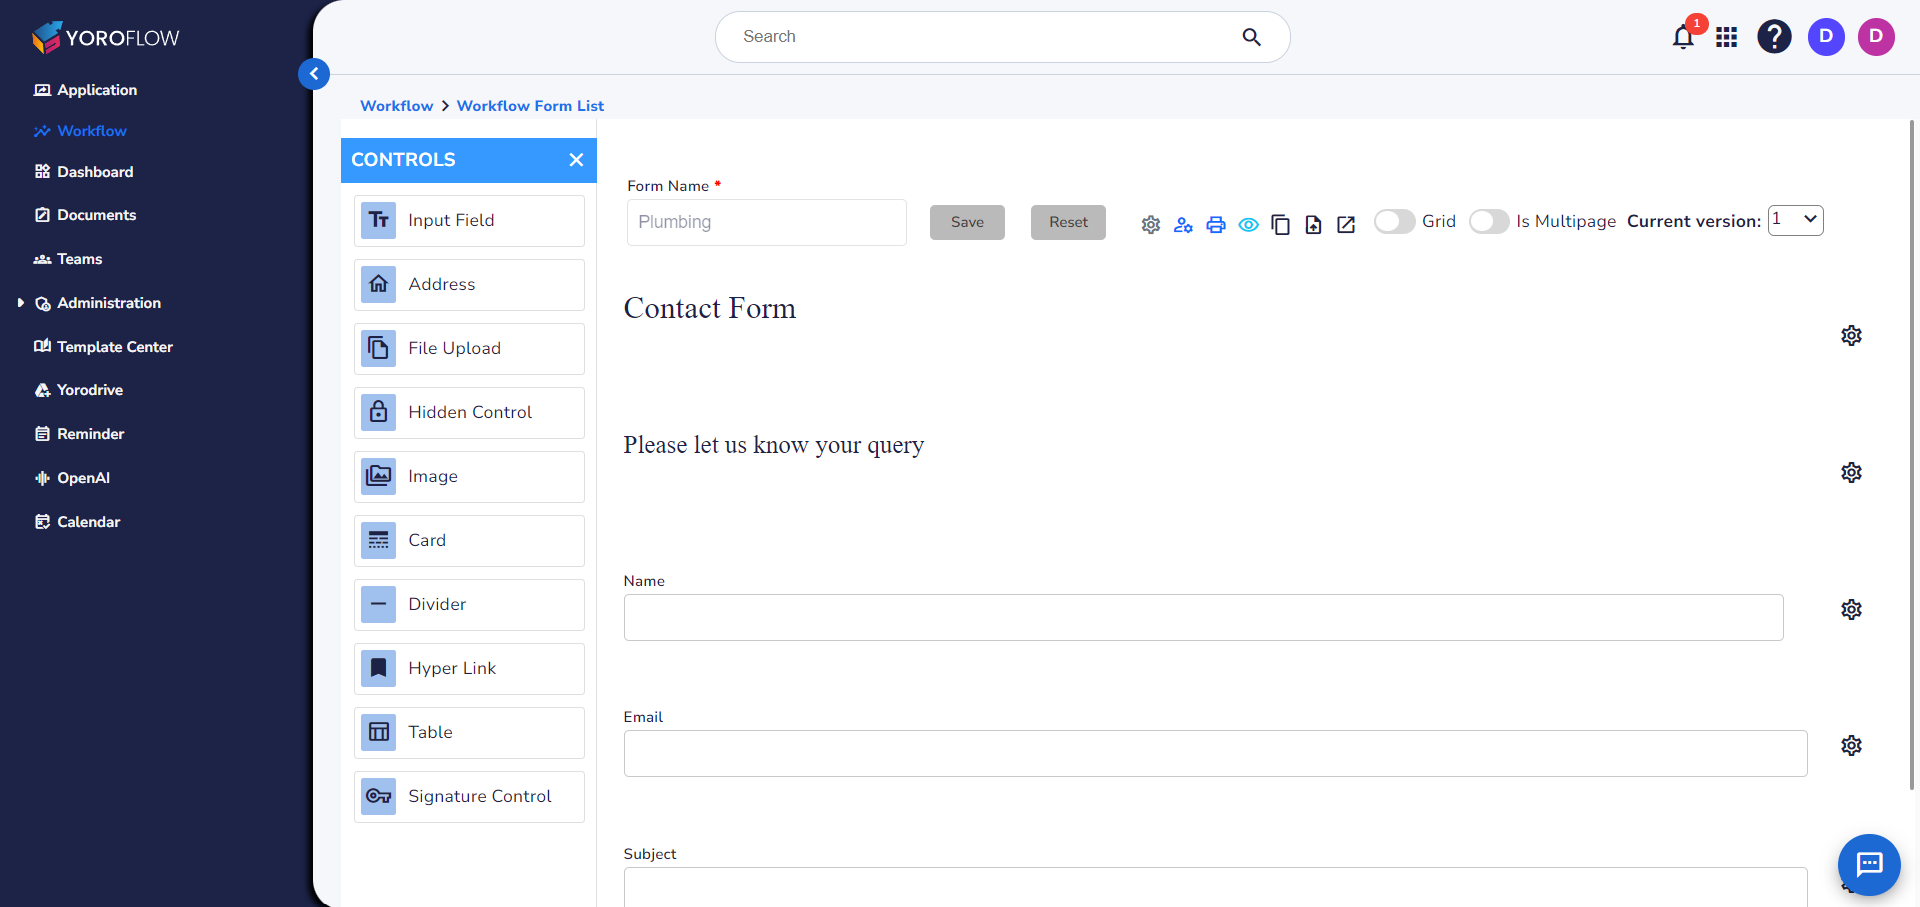Open the Current version dropdown

(x=1795, y=219)
